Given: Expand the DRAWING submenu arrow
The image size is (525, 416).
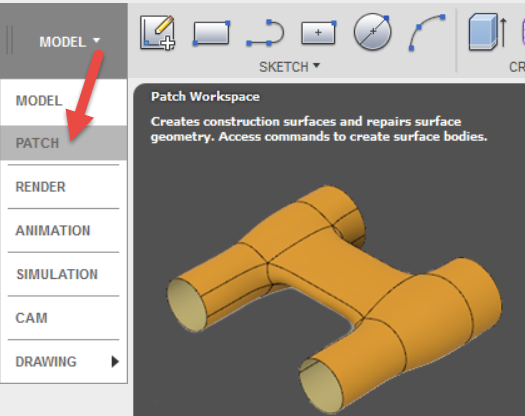Looking at the screenshot, I should [x=115, y=362].
